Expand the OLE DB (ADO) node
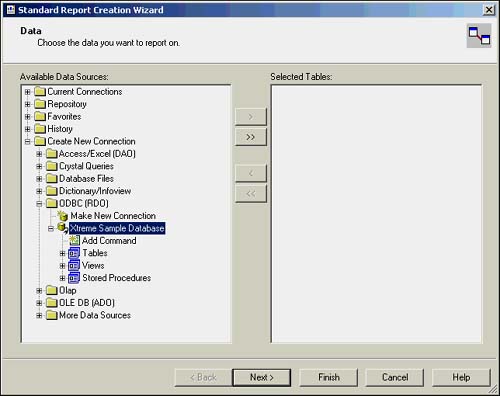This screenshot has width=500, height=396. pos(39,303)
